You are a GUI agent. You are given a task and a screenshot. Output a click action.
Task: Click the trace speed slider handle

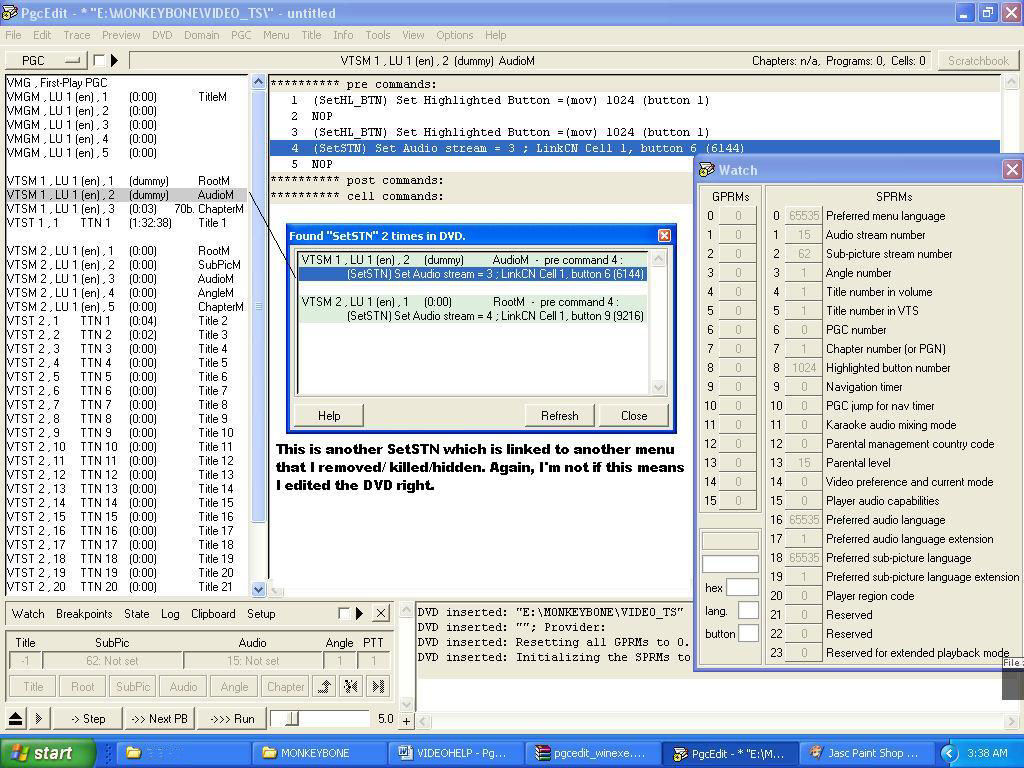[x=293, y=719]
